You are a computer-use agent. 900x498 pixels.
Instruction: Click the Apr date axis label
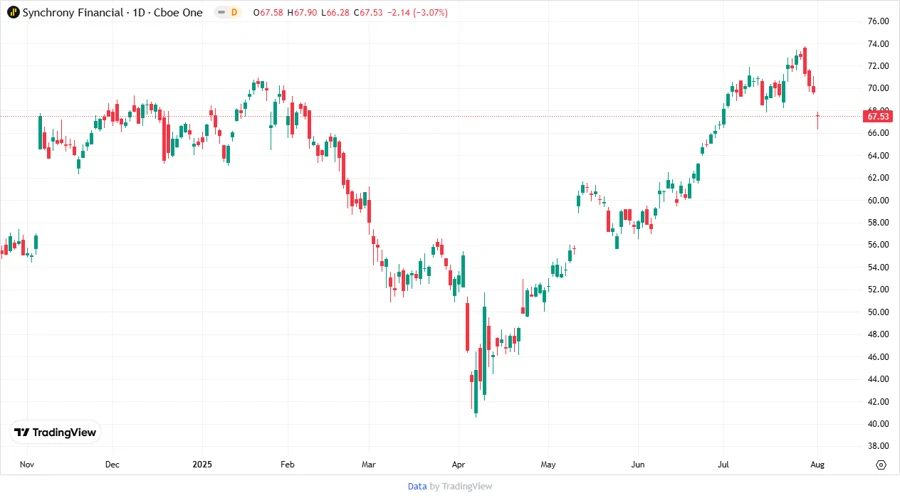pos(458,464)
